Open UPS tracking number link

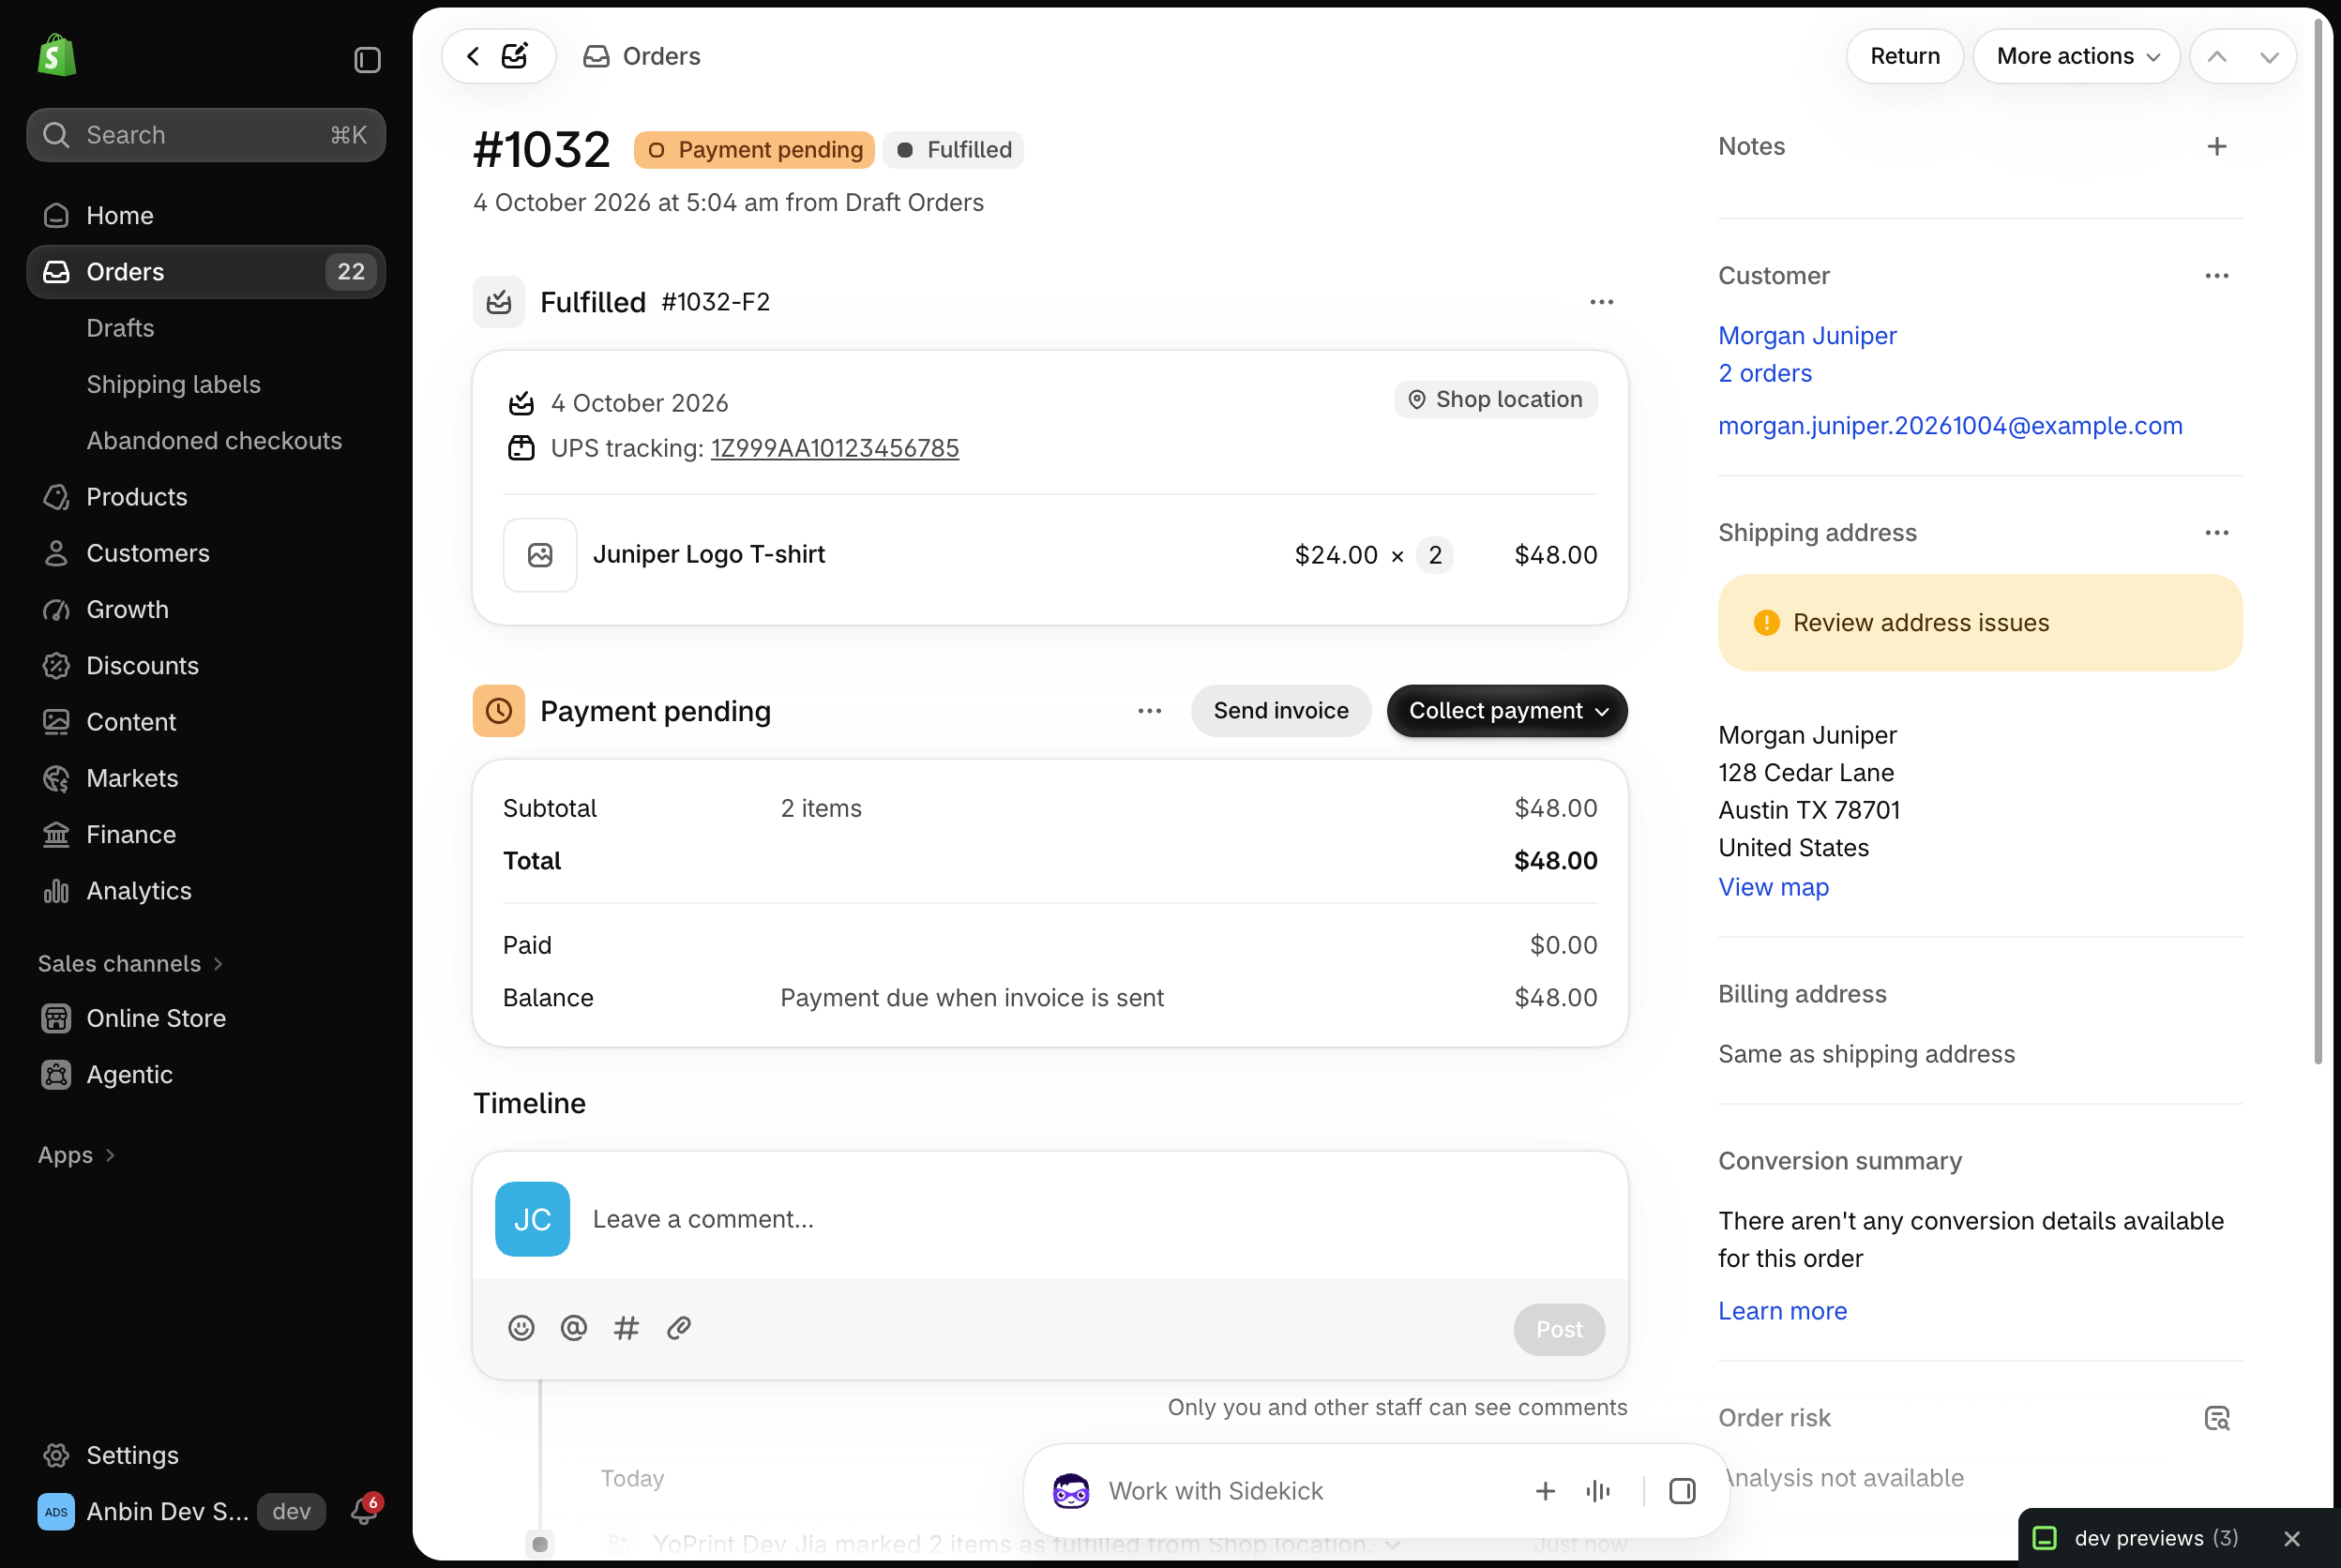(x=835, y=448)
